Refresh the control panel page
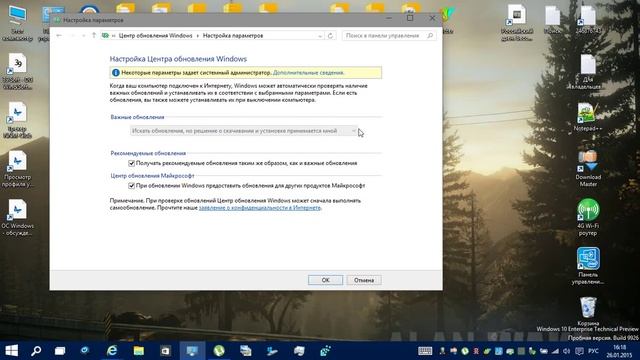 [330, 36]
